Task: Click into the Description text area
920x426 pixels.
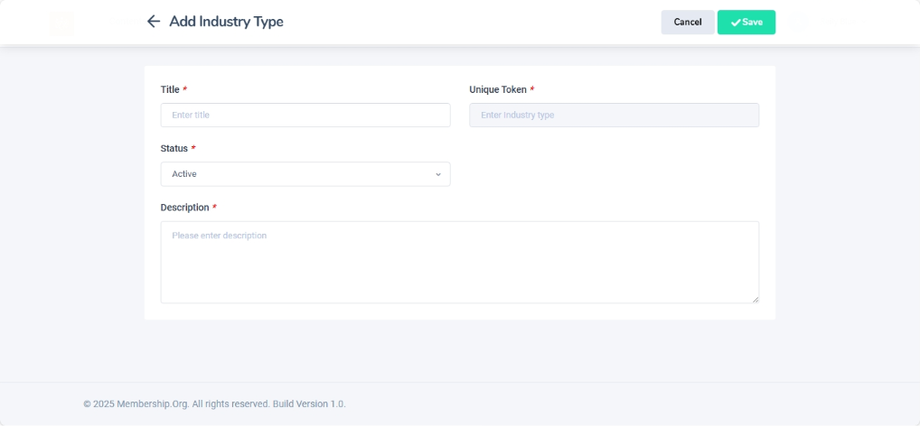Action: click(x=459, y=262)
